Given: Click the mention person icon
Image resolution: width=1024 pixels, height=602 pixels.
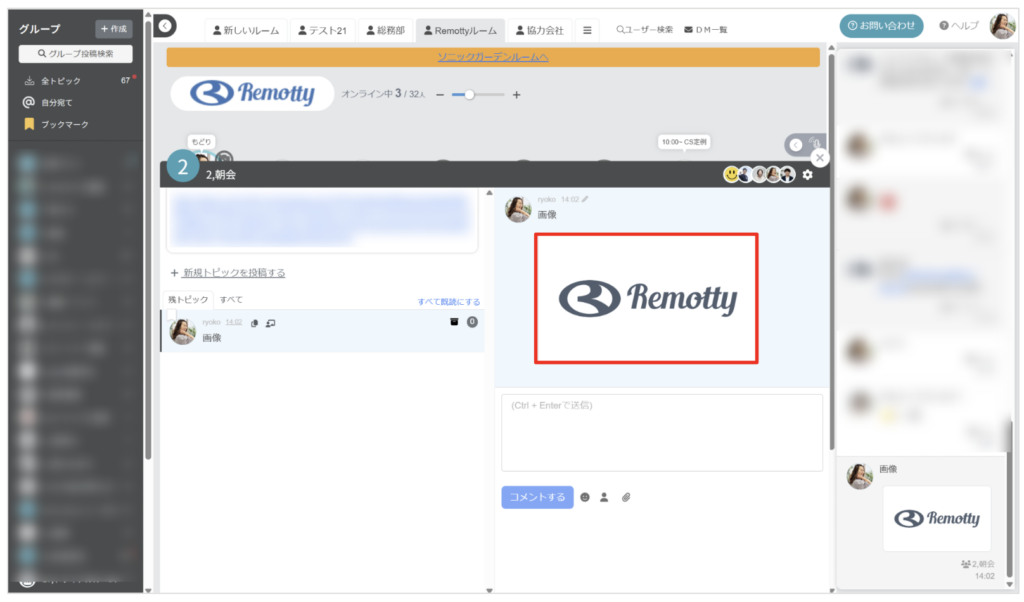Looking at the screenshot, I should [x=604, y=498].
